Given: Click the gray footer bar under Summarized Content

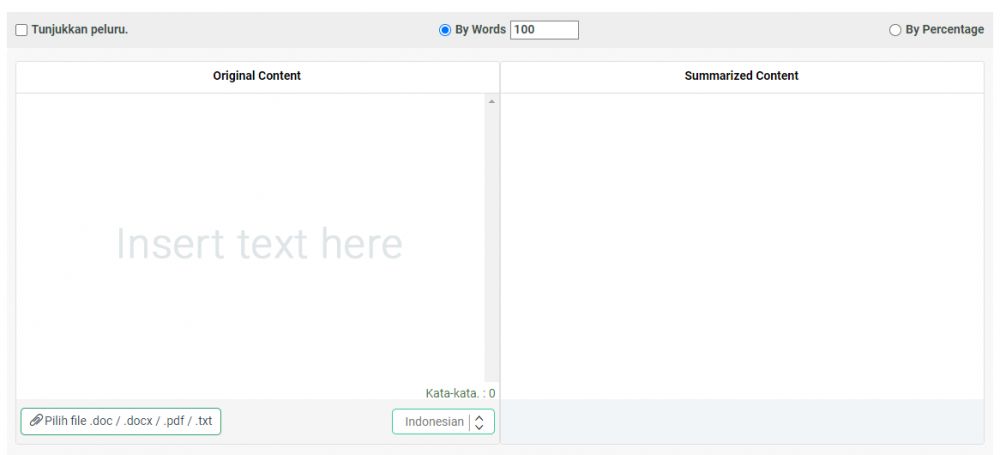Looking at the screenshot, I should coord(741,421).
